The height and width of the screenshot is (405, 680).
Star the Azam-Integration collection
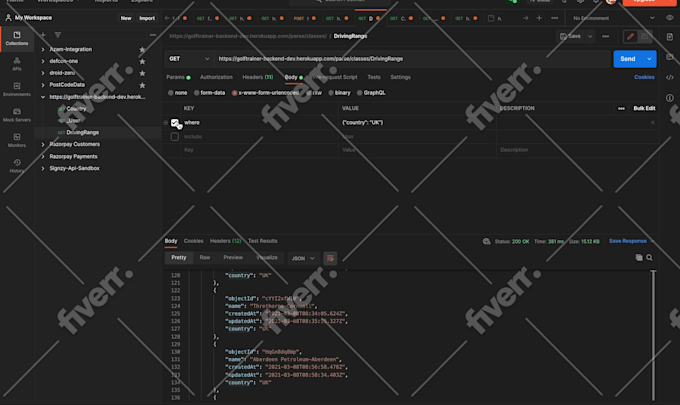coord(142,49)
